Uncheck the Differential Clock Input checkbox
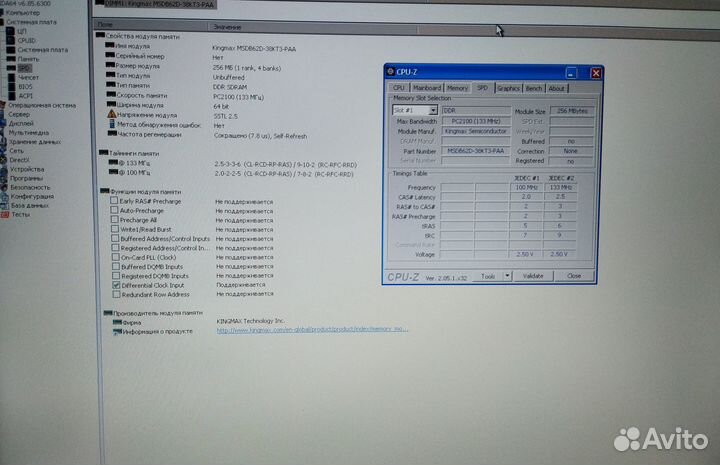Viewport: 720px width, 465px height. pyautogui.click(x=116, y=285)
